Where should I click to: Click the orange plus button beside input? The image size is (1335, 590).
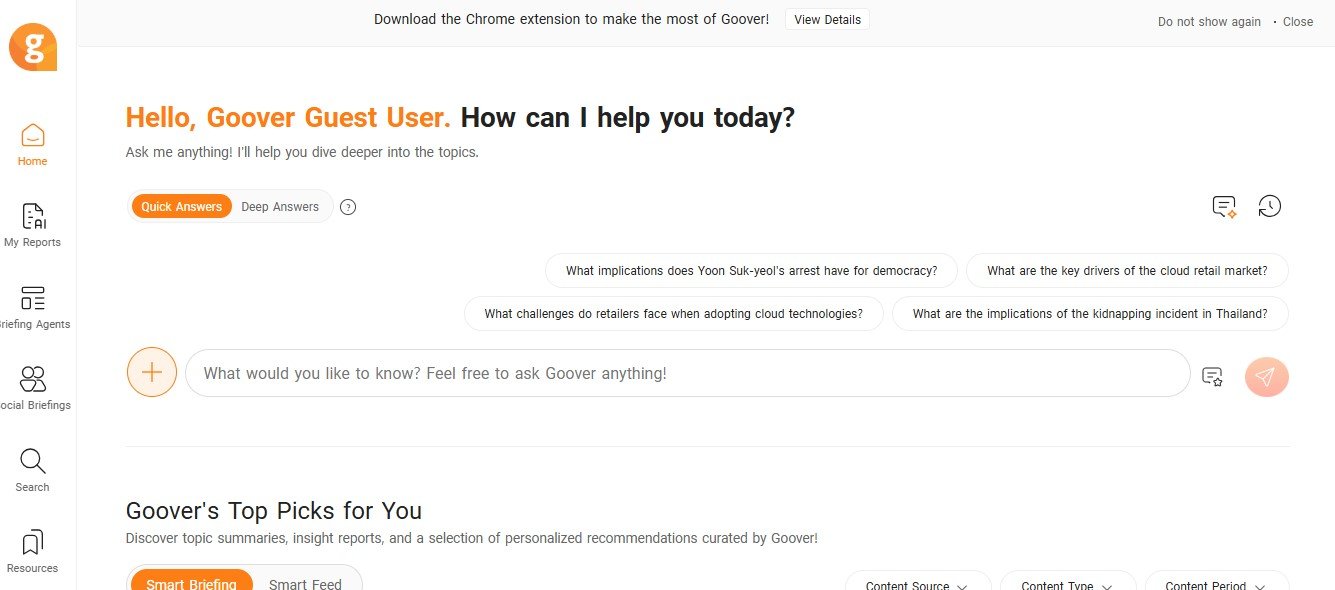point(152,373)
